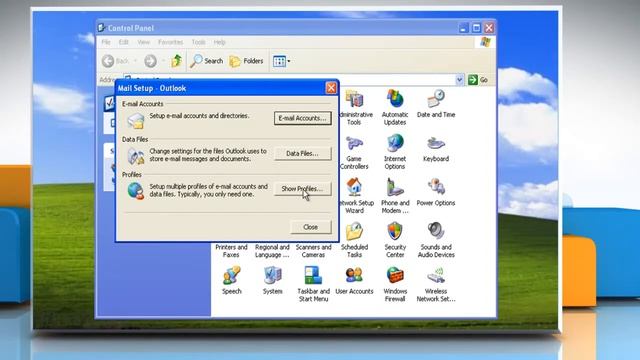Open Regional and Language options

(x=272, y=251)
